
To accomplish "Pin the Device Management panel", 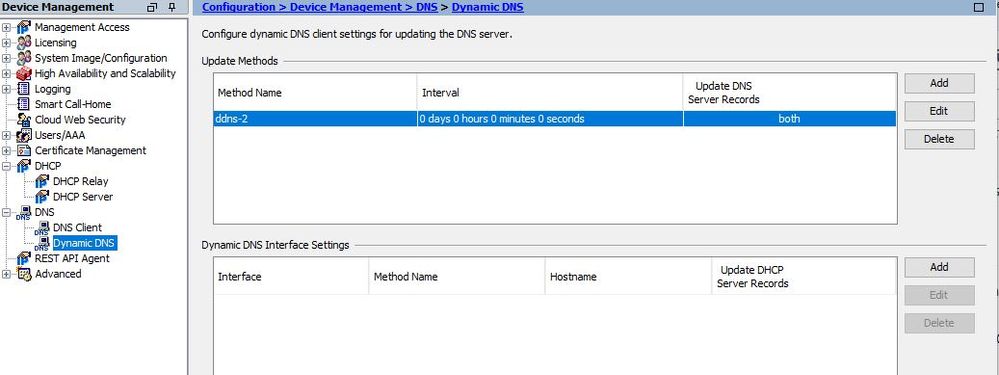I will pyautogui.click(x=171, y=8).
